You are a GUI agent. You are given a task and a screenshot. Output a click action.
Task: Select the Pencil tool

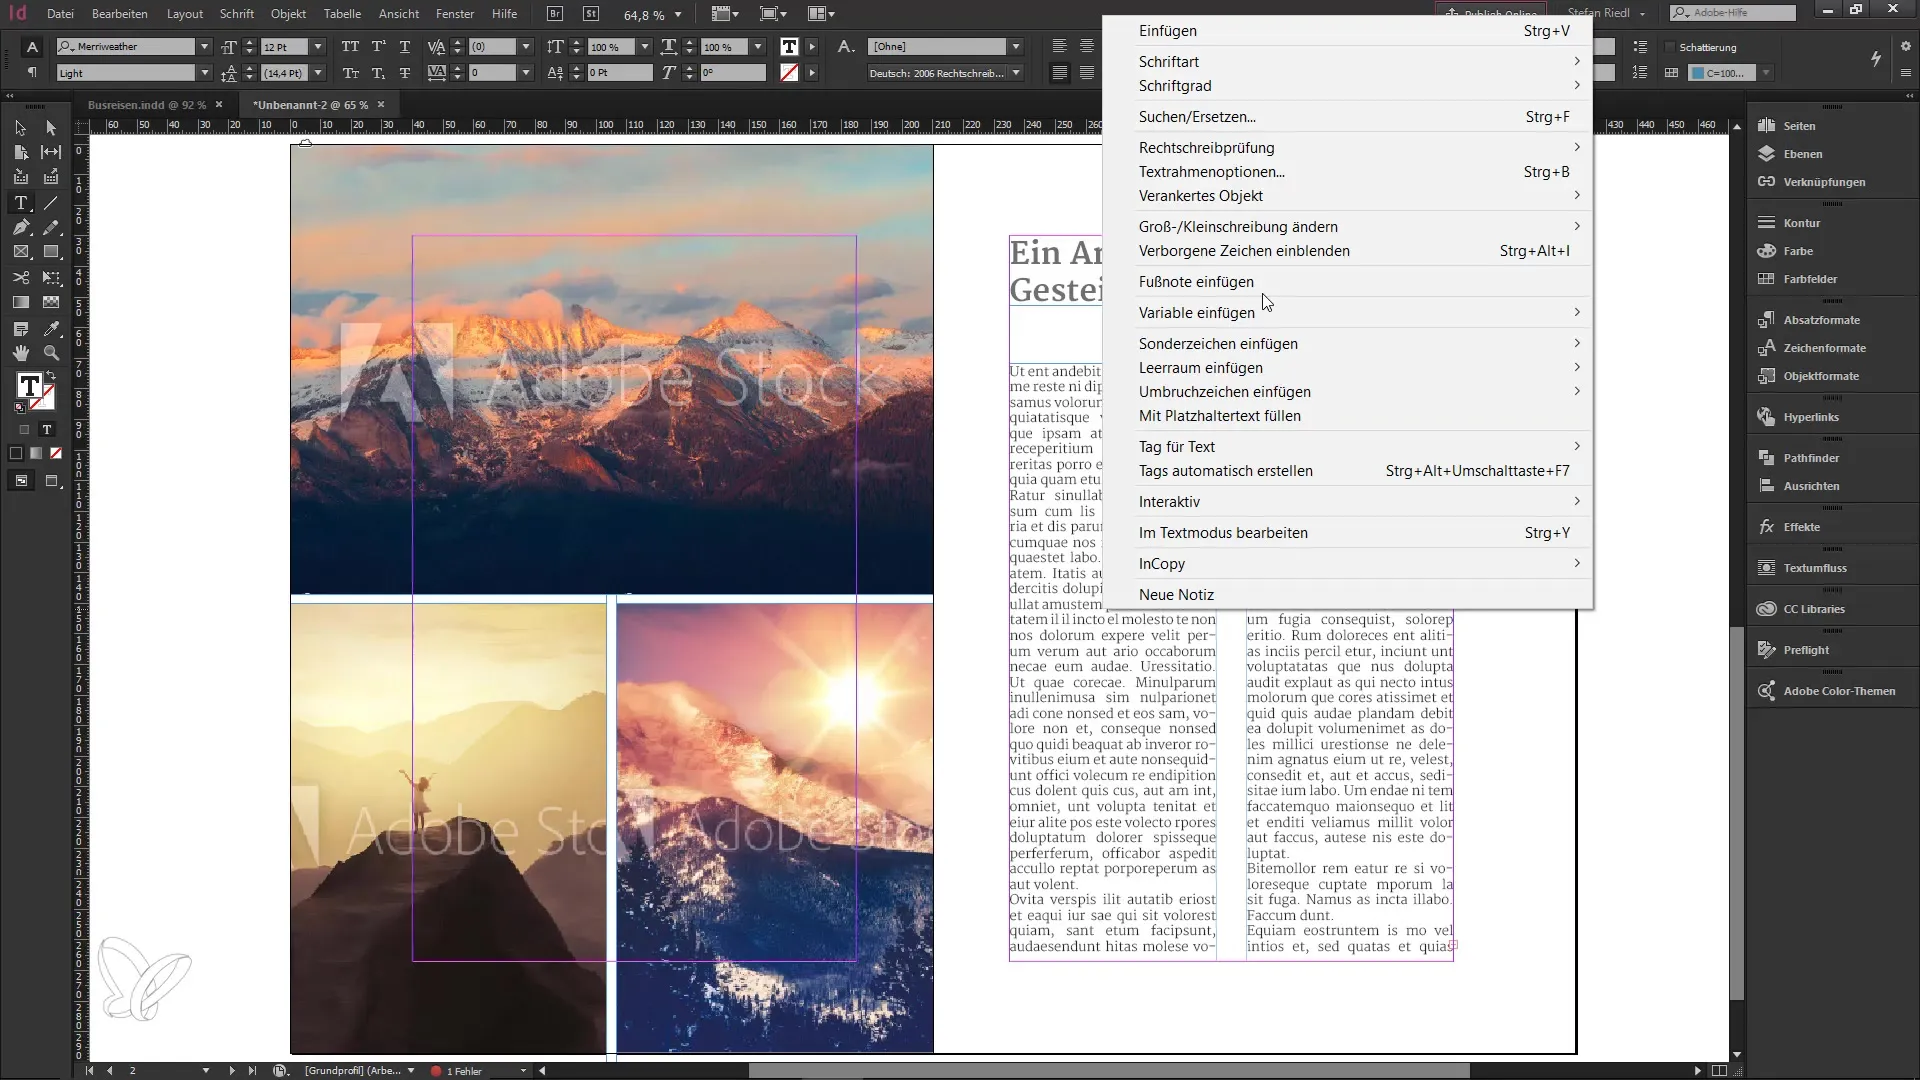click(x=51, y=228)
